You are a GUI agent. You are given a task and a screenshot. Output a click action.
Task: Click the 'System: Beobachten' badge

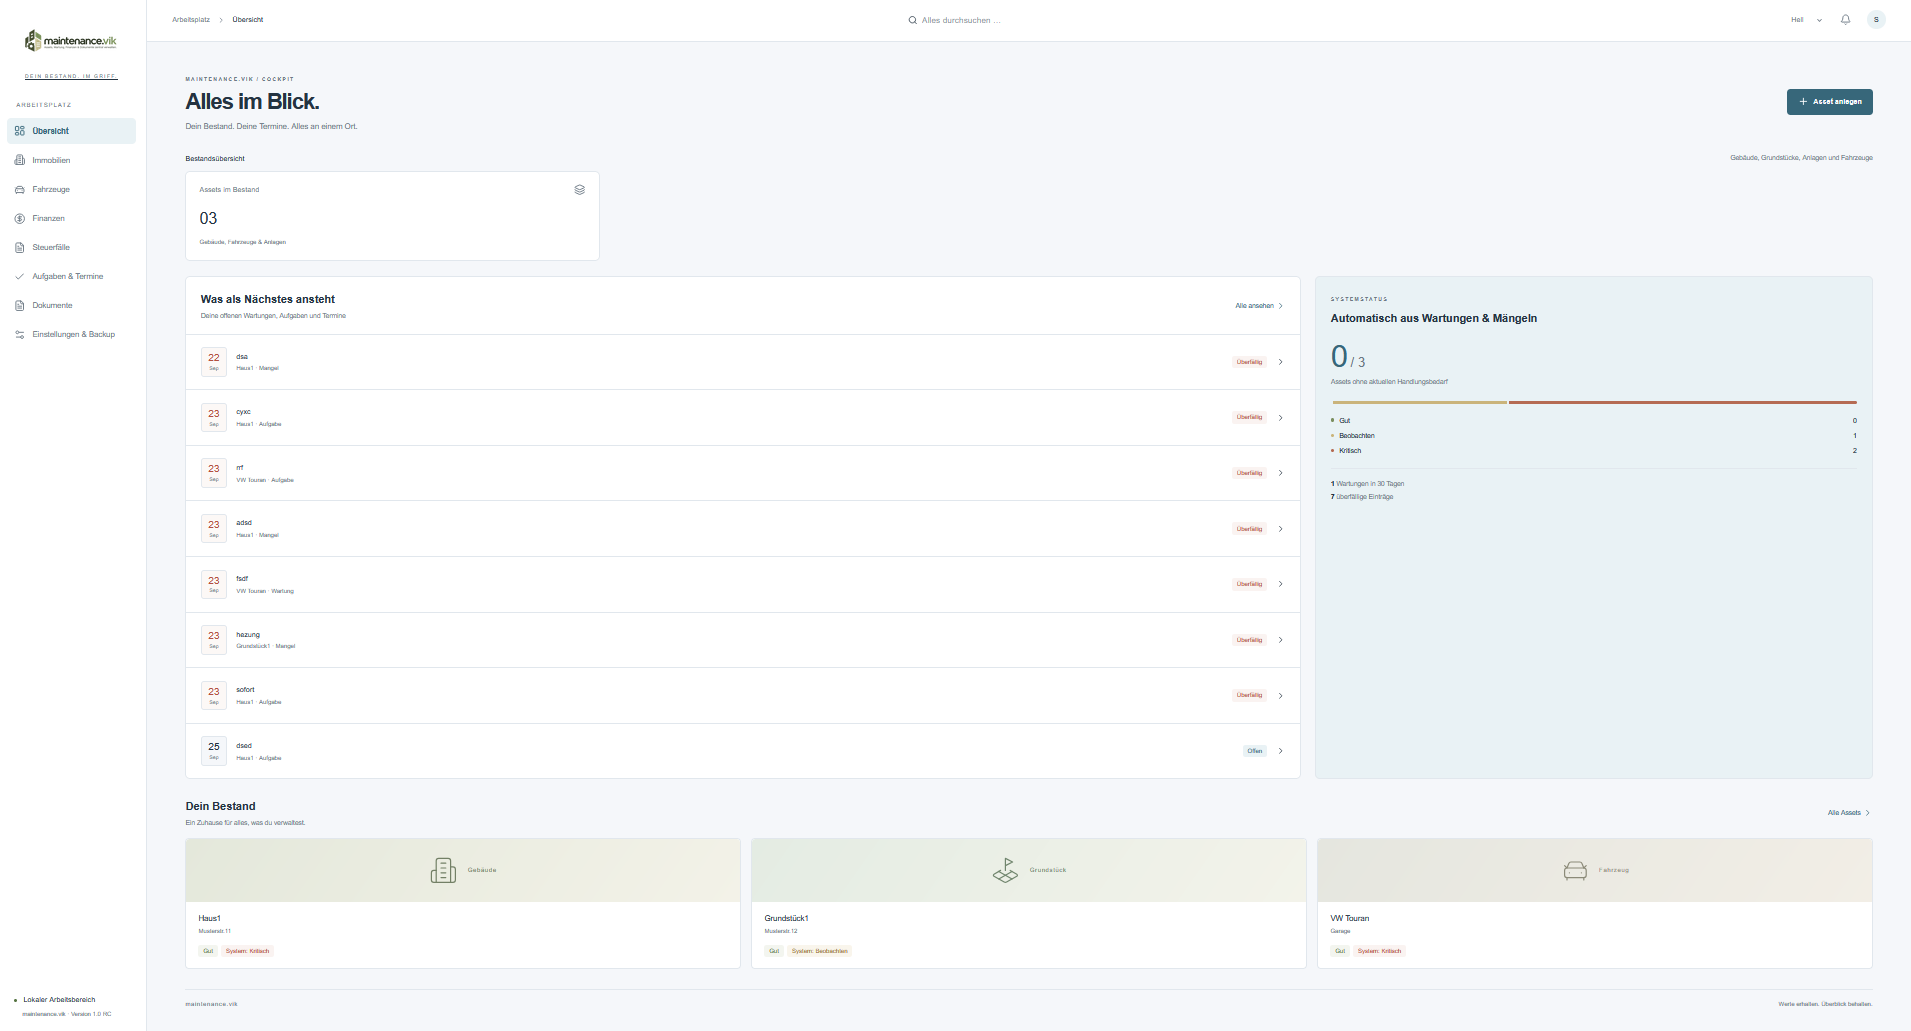(x=820, y=951)
